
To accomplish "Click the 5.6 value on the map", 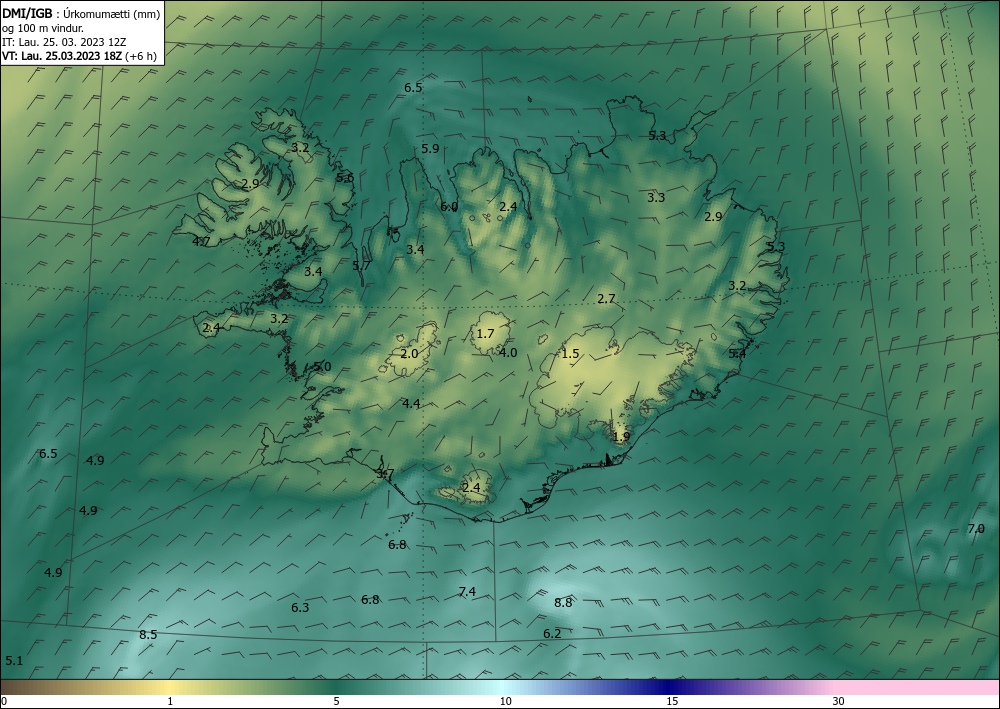I will 345,177.
